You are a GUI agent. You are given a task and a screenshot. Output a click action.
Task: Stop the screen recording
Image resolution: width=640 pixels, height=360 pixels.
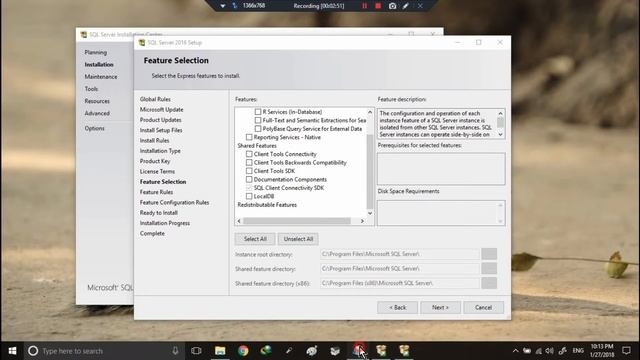click(378, 6)
